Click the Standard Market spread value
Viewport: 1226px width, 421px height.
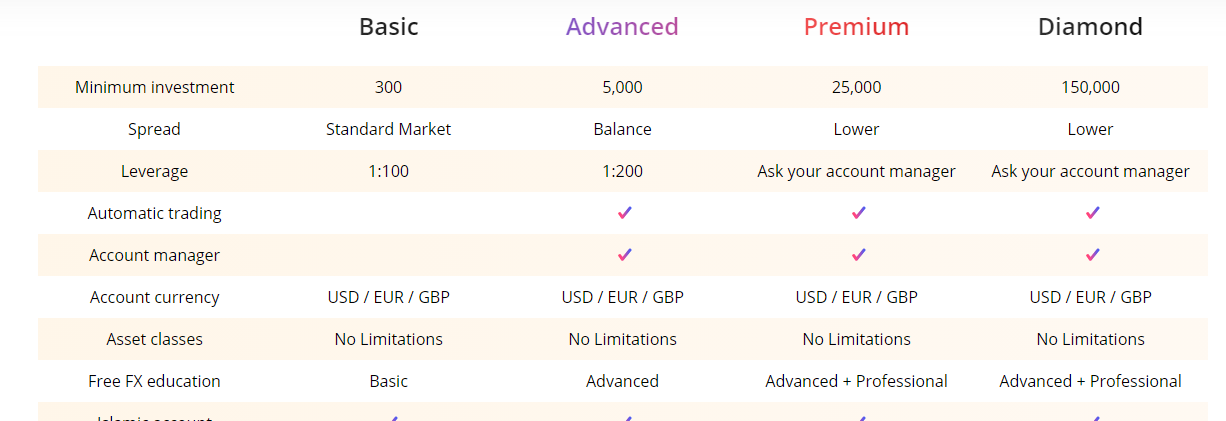[x=389, y=129]
